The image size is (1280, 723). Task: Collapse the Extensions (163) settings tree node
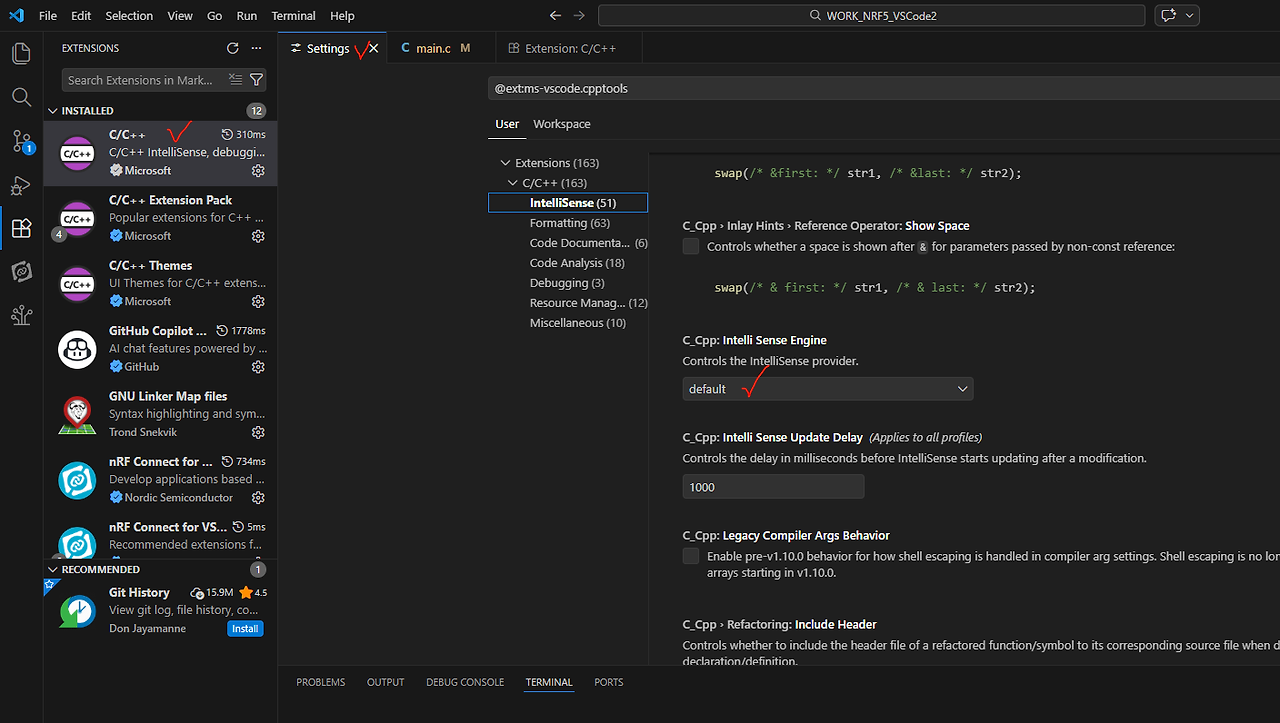click(x=505, y=163)
